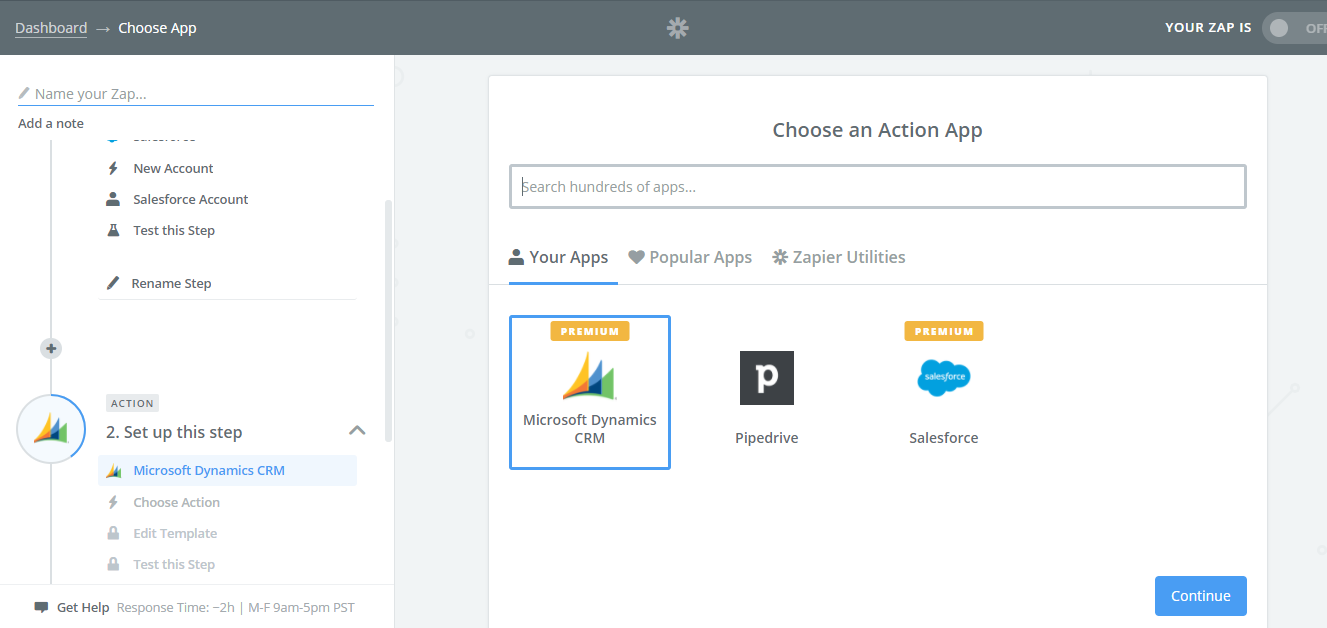Click the person icon next to Salesforce Account
1327x628 pixels.
click(113, 199)
